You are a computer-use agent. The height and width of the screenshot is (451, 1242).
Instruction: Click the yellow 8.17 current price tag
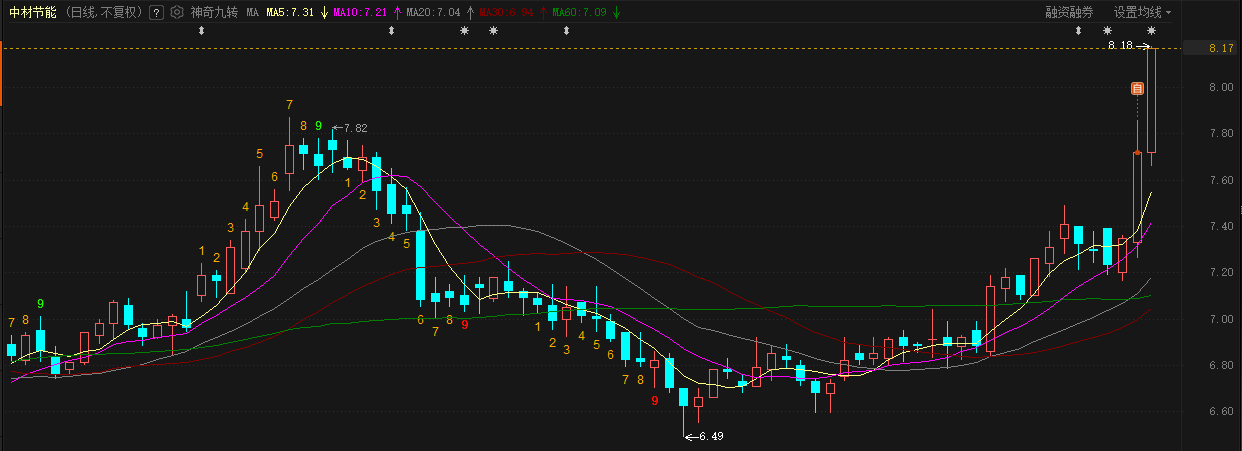(1219, 48)
